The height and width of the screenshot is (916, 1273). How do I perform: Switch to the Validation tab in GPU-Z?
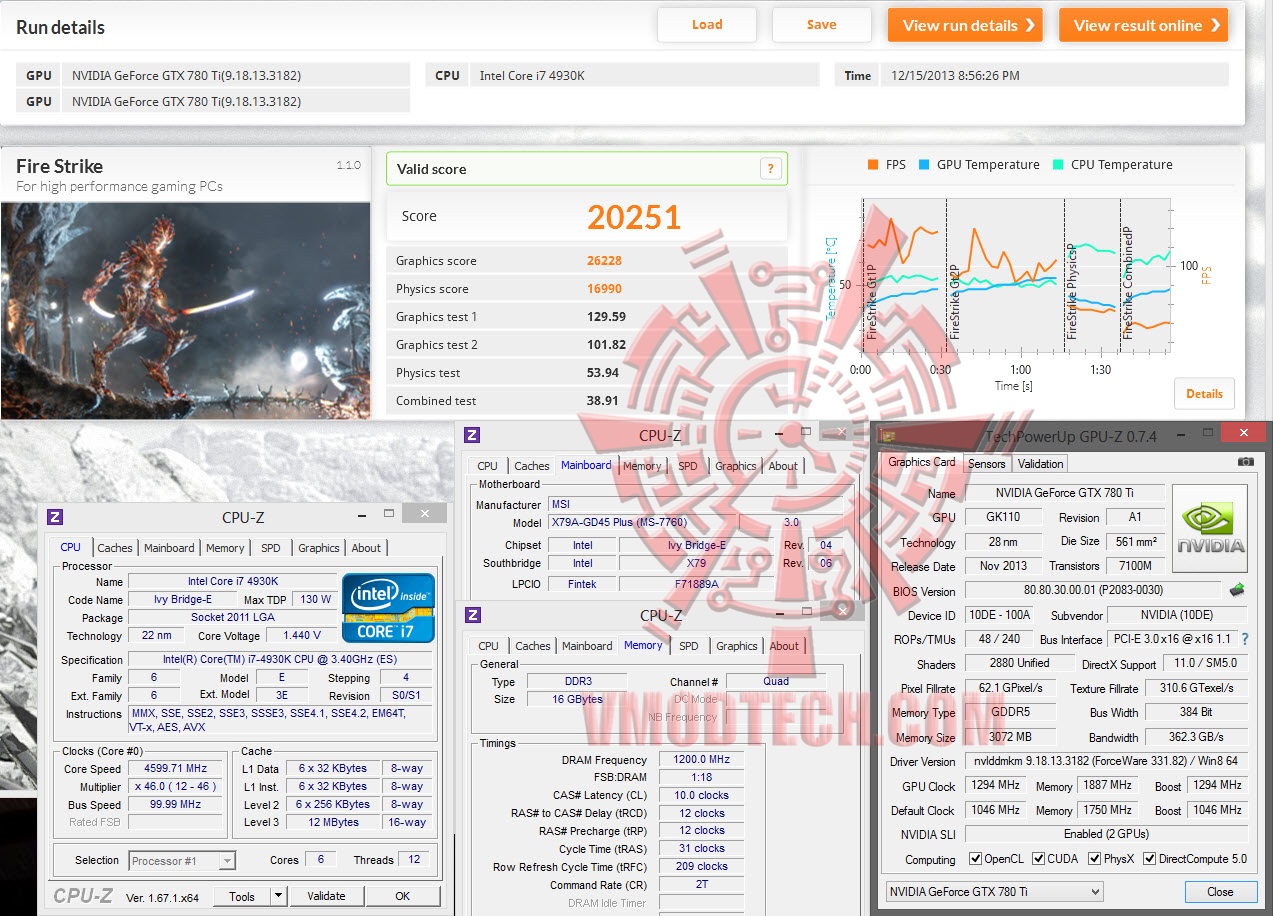[1040, 463]
